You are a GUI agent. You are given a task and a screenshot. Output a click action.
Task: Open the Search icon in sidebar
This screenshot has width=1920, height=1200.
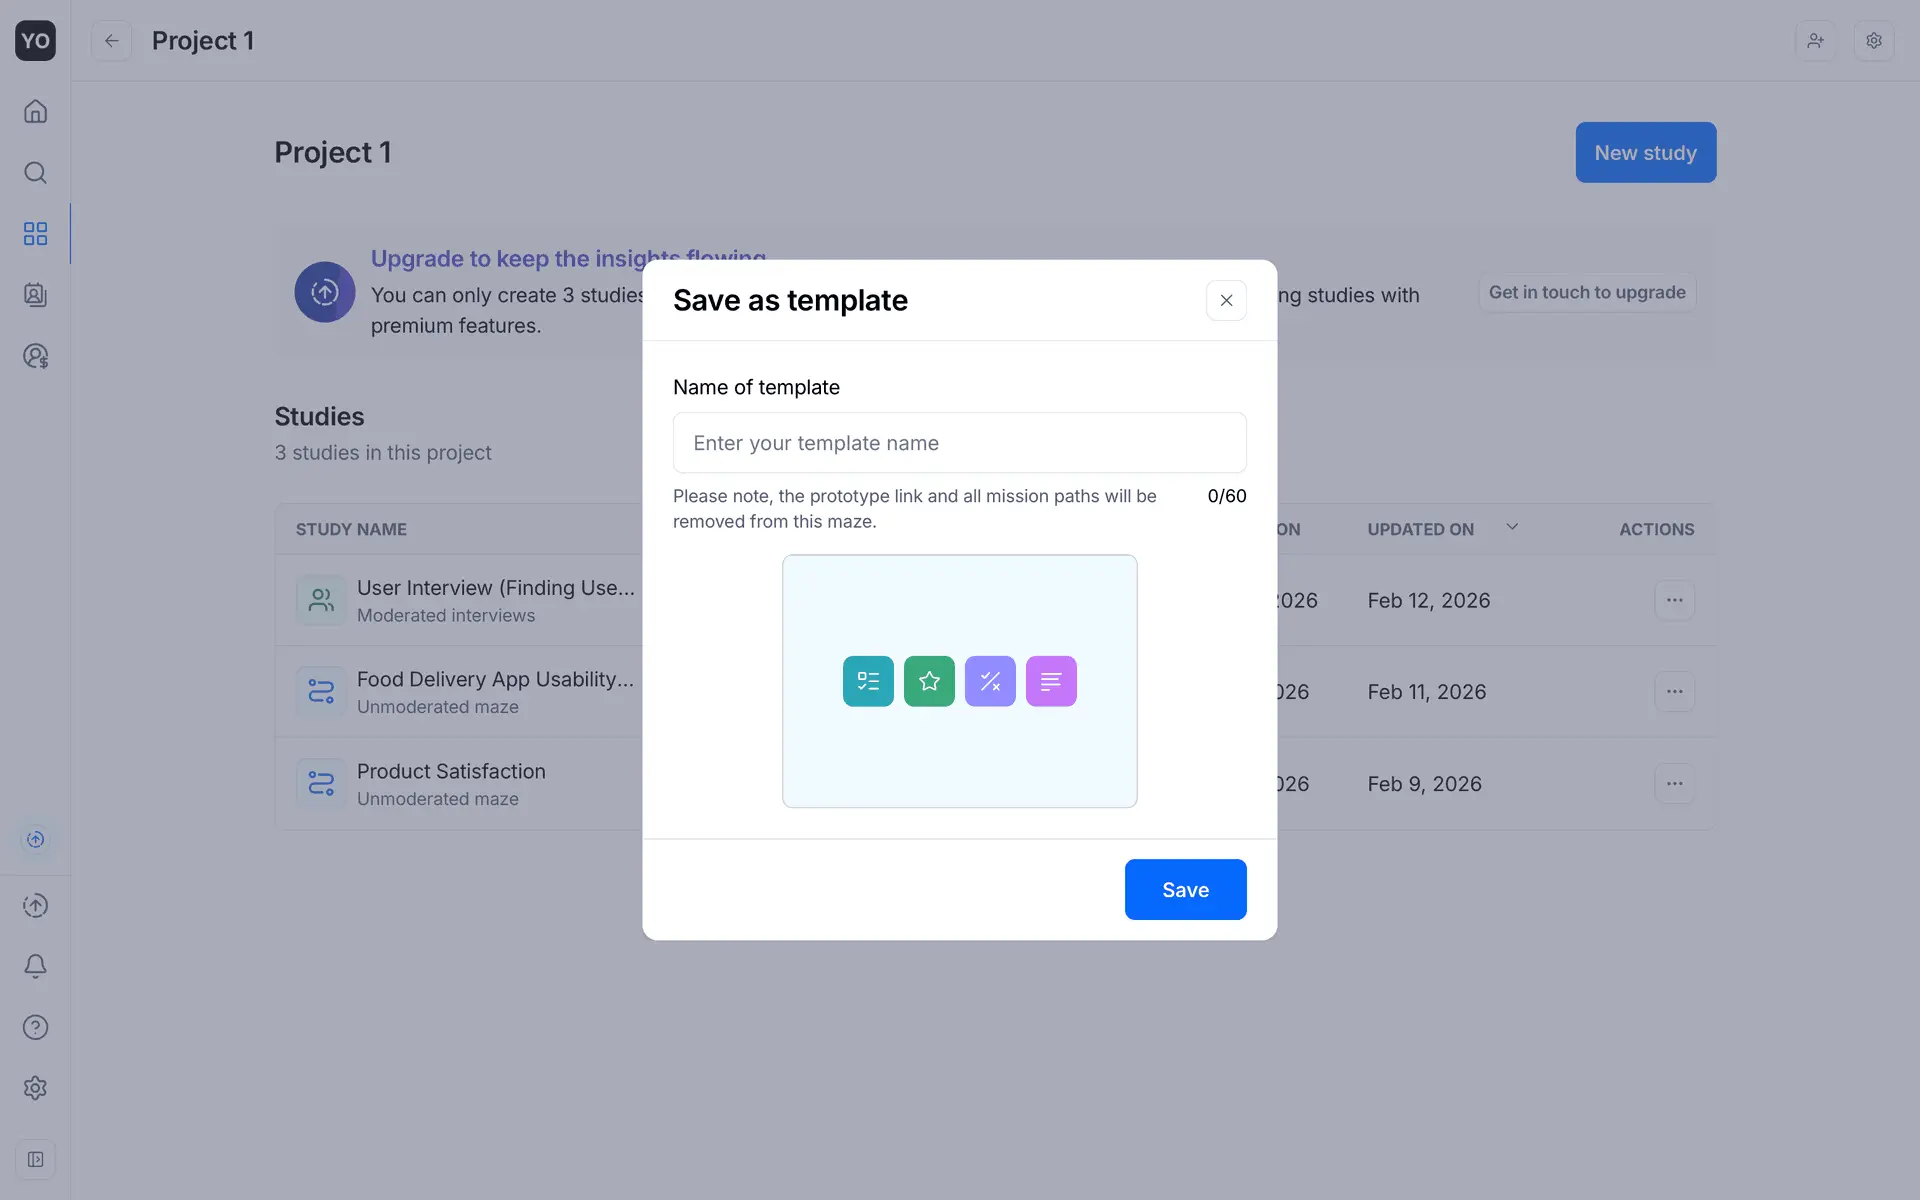35,173
